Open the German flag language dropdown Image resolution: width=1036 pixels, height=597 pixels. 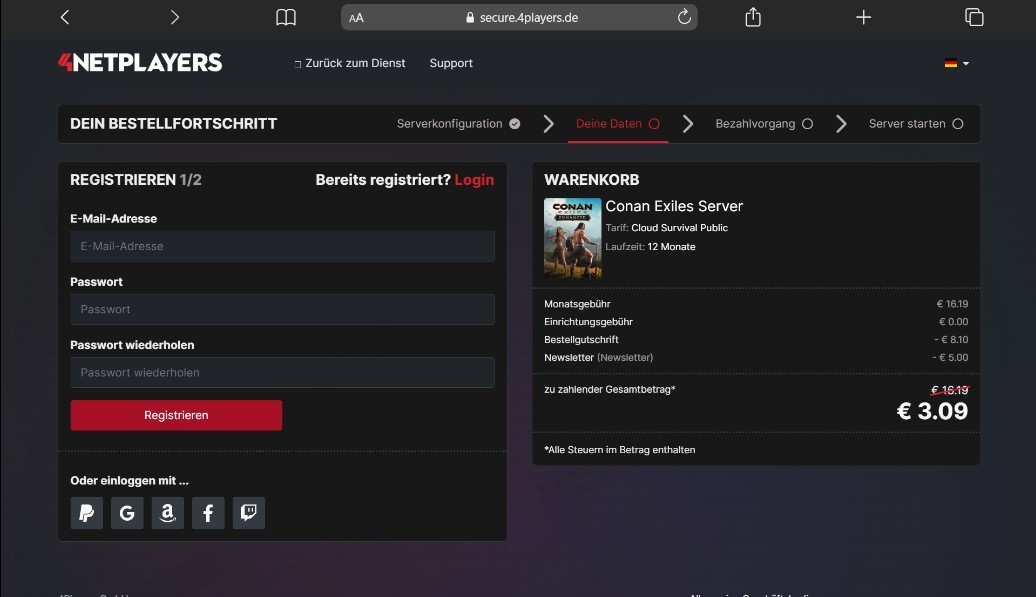click(x=956, y=63)
